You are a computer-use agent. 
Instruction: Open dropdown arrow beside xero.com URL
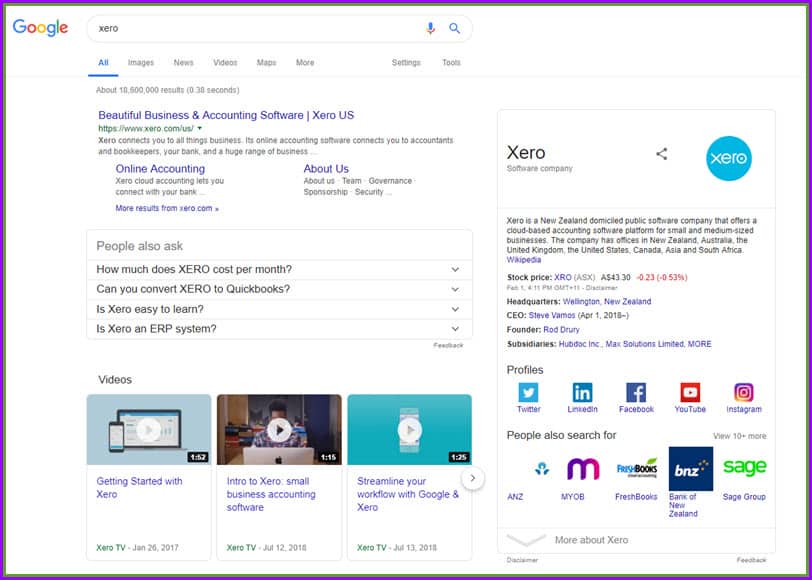pyautogui.click(x=200, y=128)
